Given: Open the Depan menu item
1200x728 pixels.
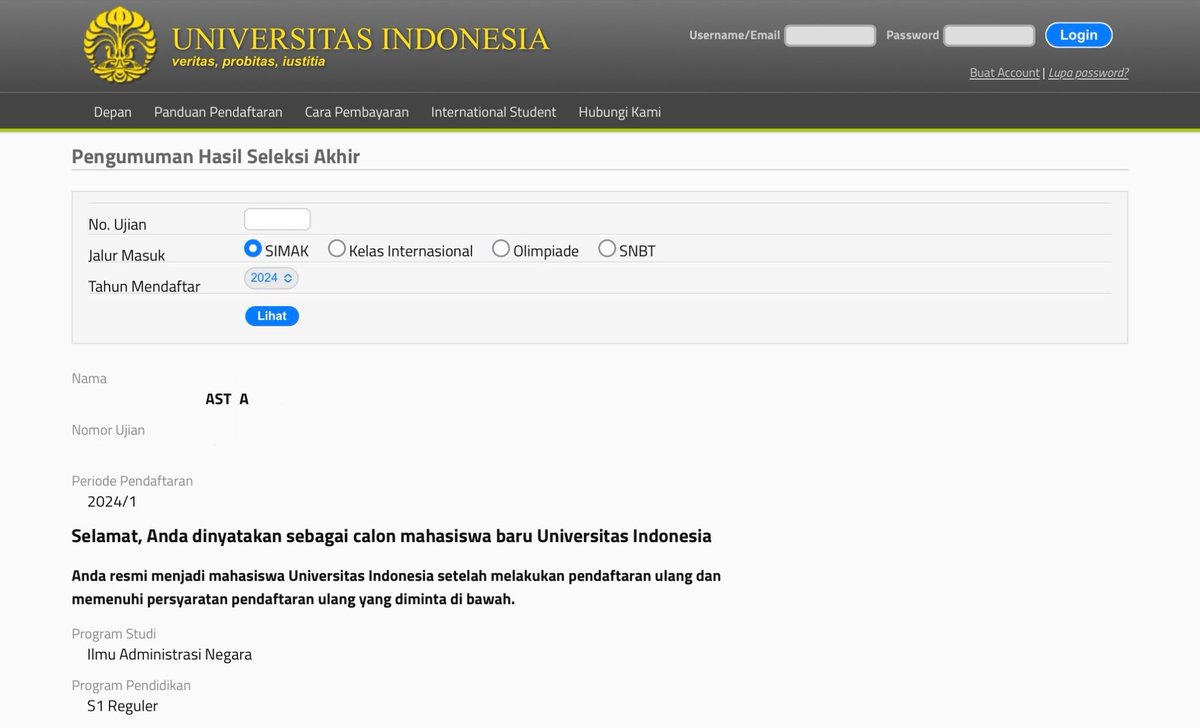Looking at the screenshot, I should tap(113, 112).
